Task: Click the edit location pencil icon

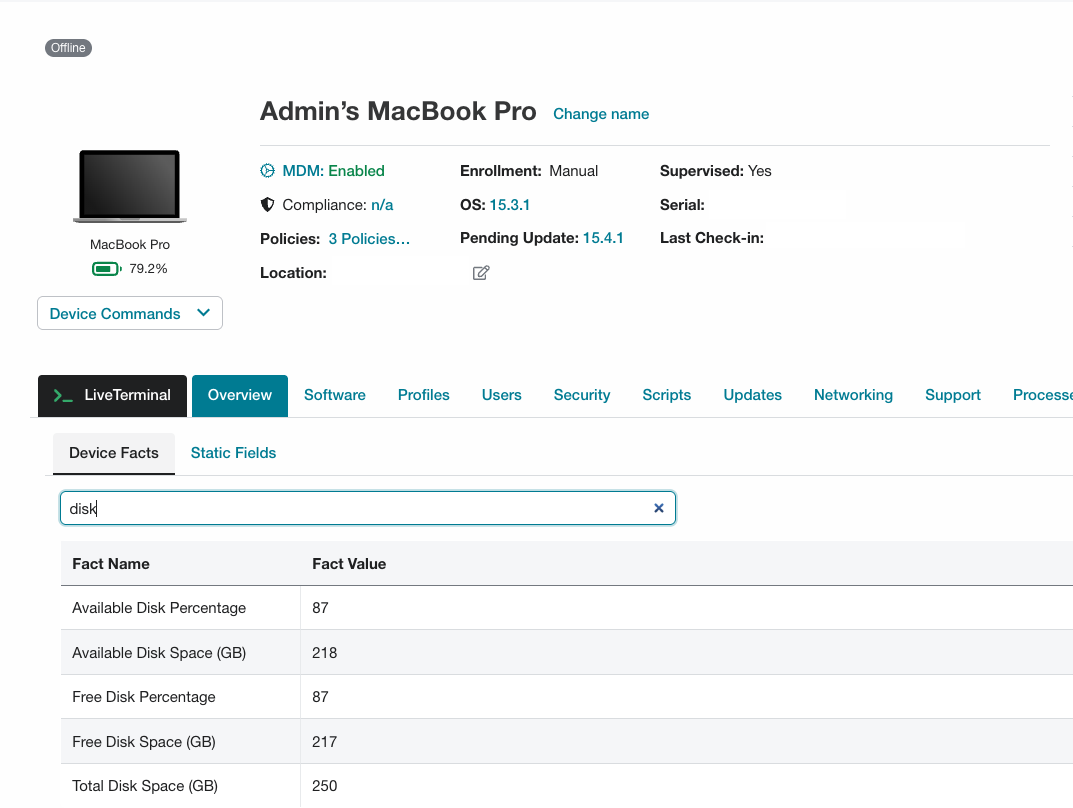Action: (481, 273)
